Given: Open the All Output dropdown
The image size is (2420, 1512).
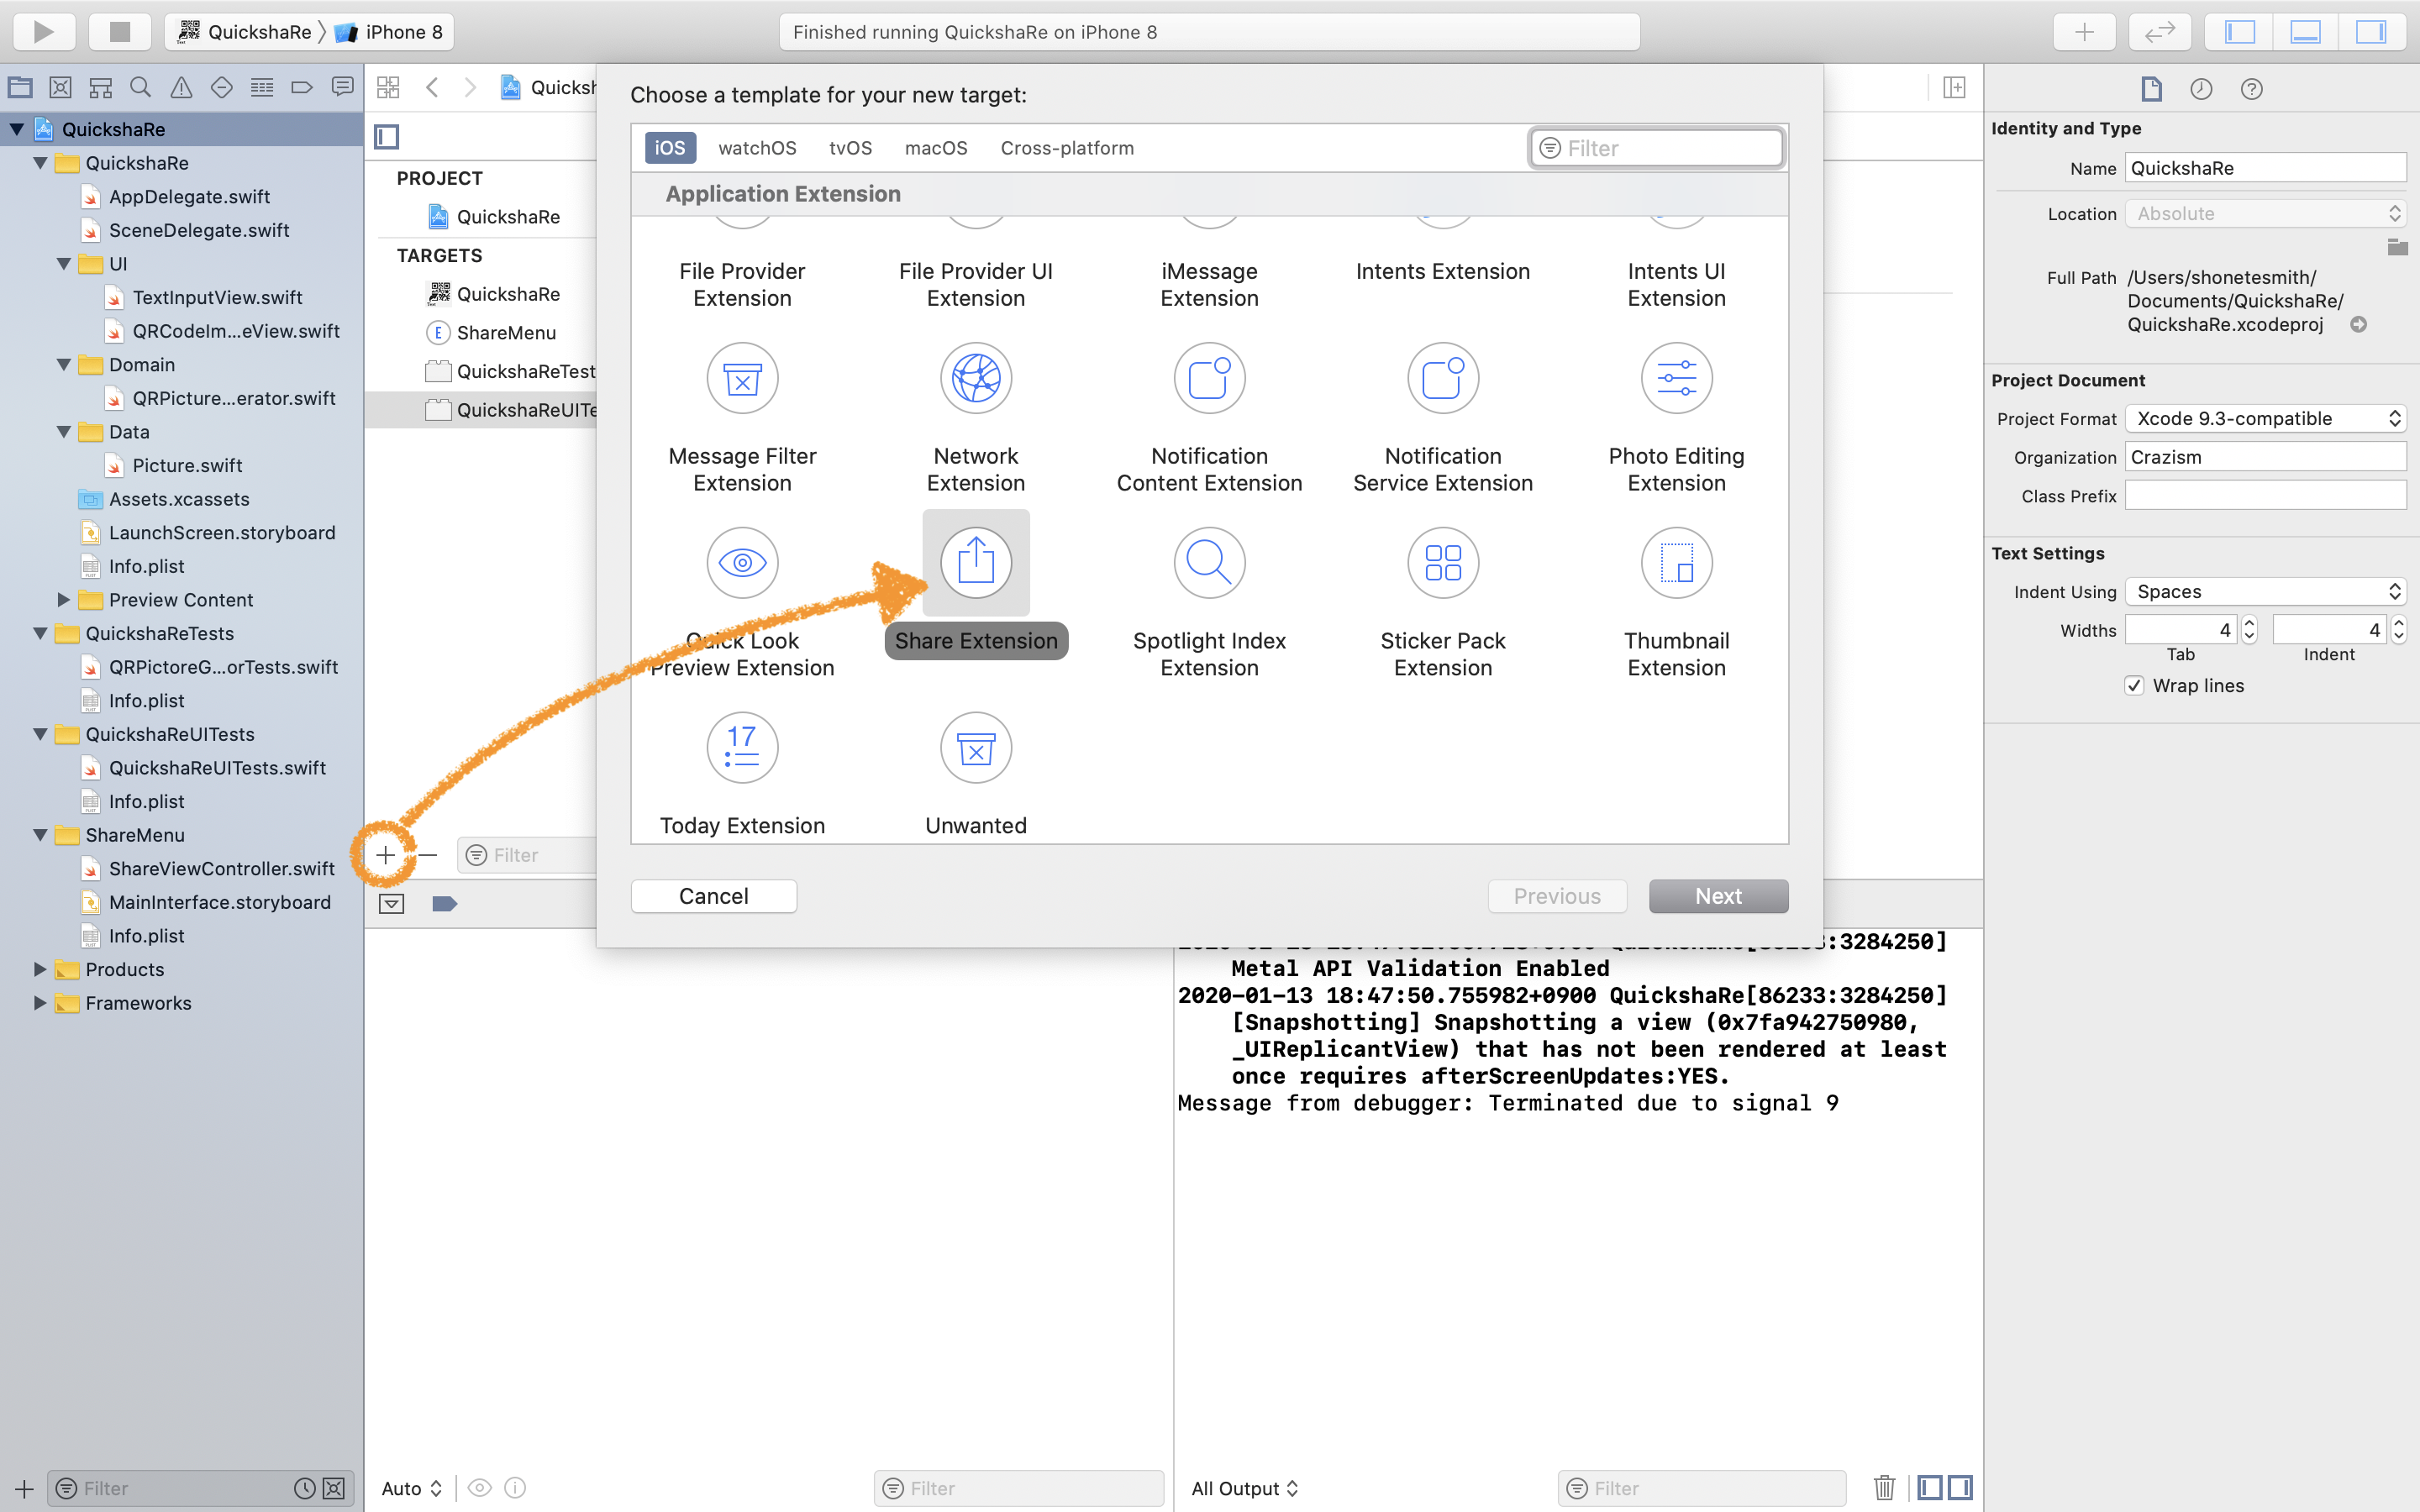Looking at the screenshot, I should pos(1244,1488).
